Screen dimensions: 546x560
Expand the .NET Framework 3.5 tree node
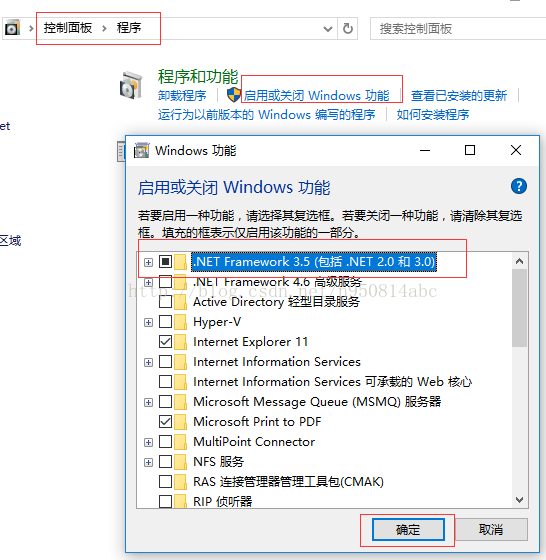click(148, 262)
